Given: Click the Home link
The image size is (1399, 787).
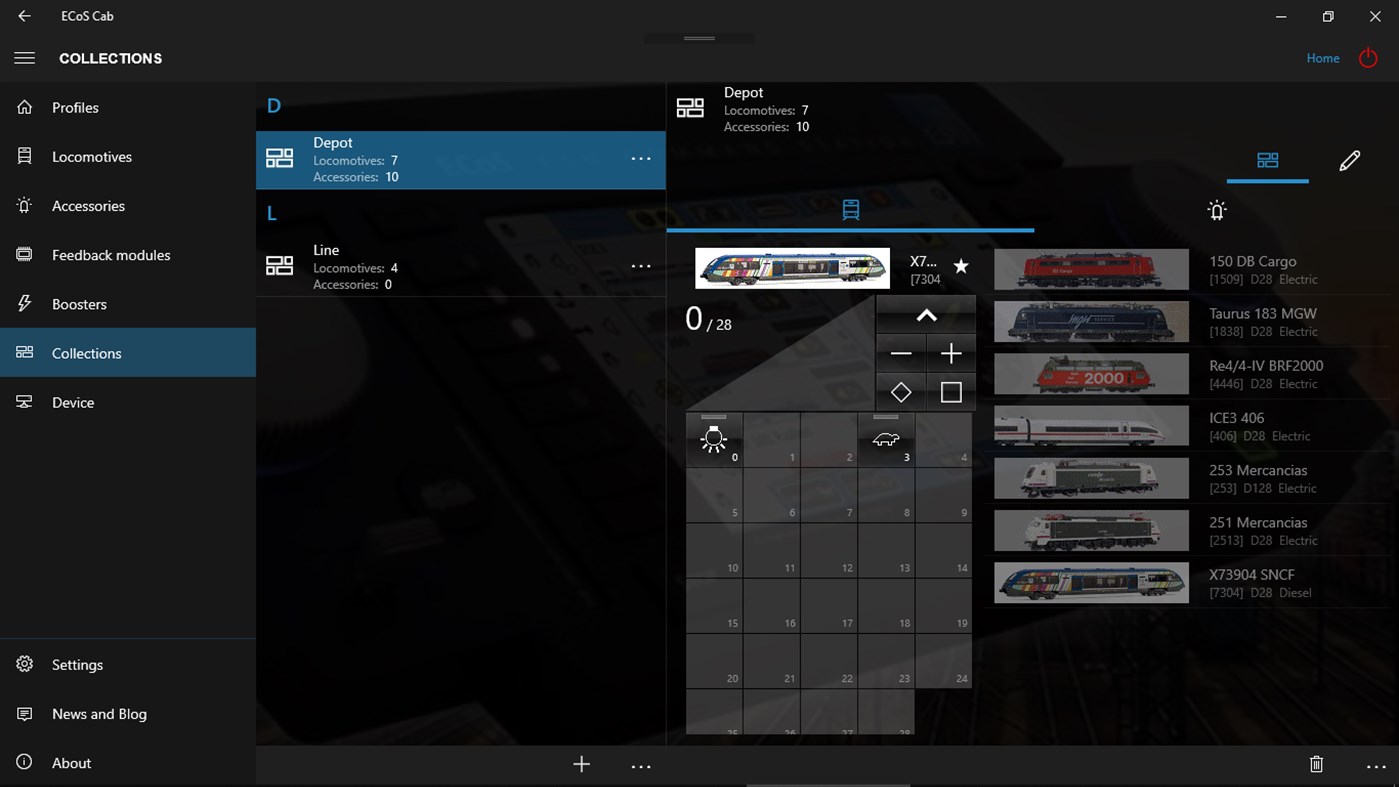Looking at the screenshot, I should pyautogui.click(x=1322, y=58).
